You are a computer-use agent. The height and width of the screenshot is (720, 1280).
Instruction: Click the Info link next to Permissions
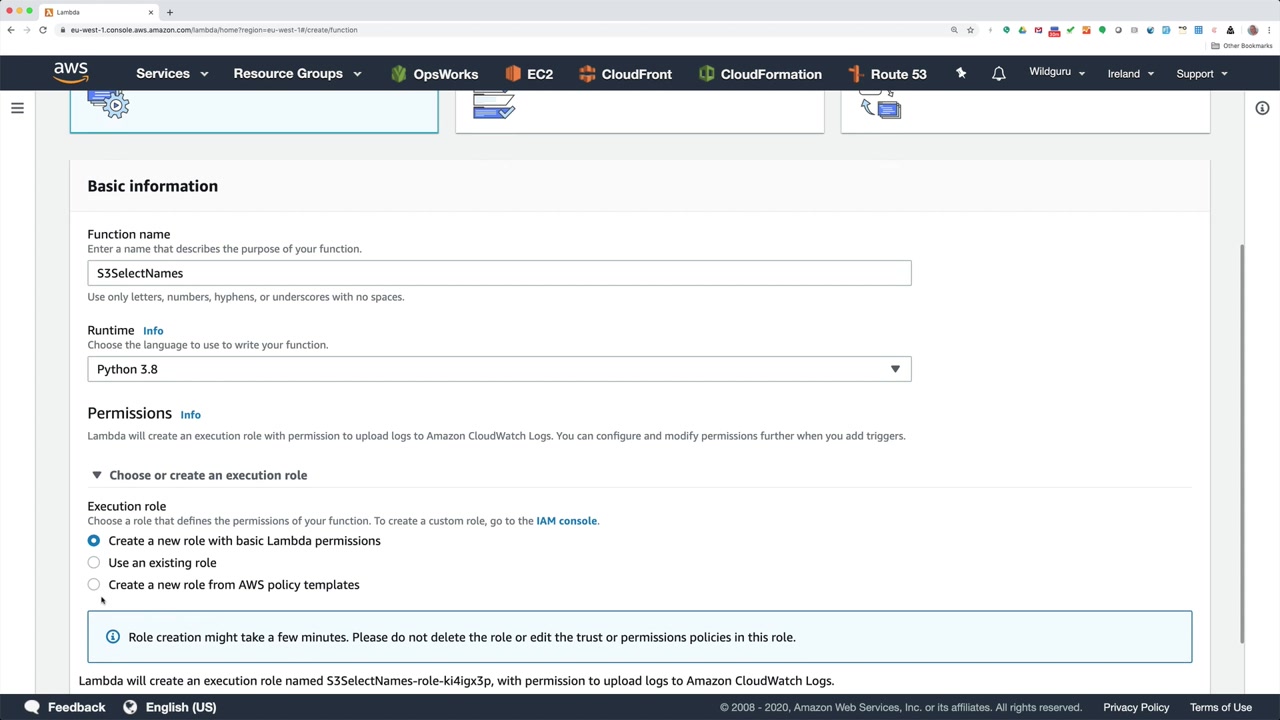coord(190,415)
